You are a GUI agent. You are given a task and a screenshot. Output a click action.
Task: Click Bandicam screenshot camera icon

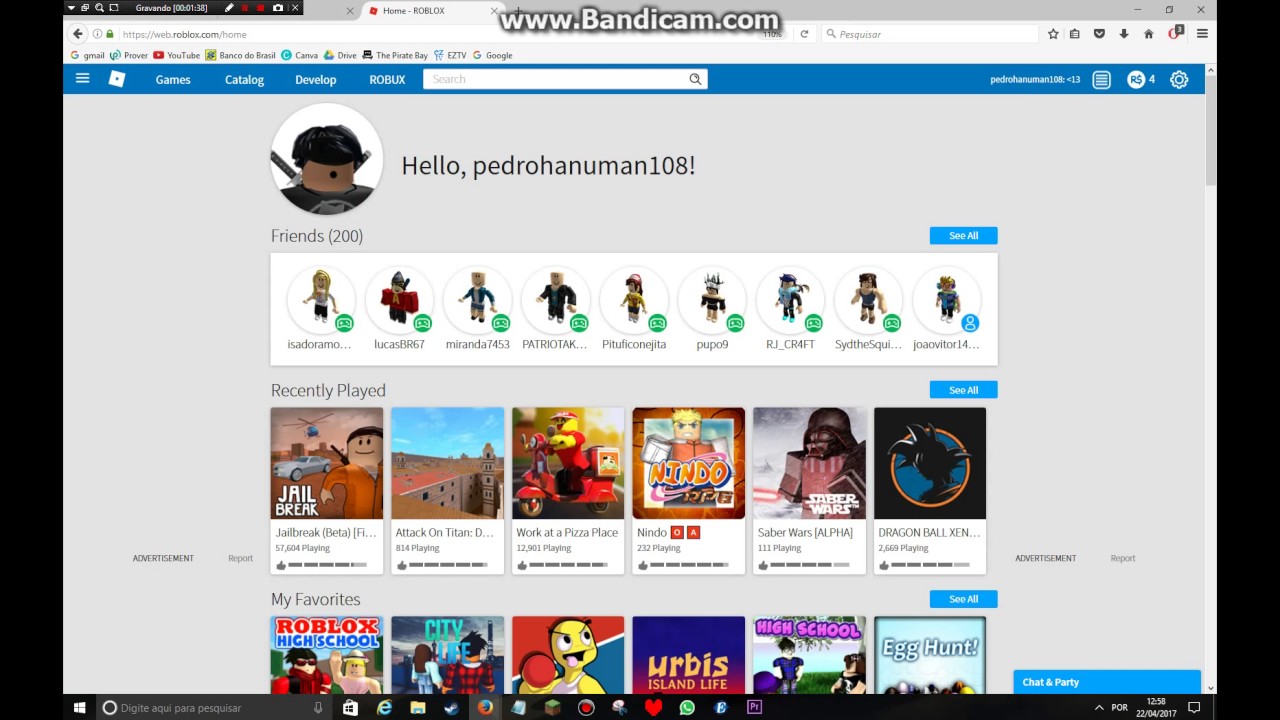click(278, 8)
